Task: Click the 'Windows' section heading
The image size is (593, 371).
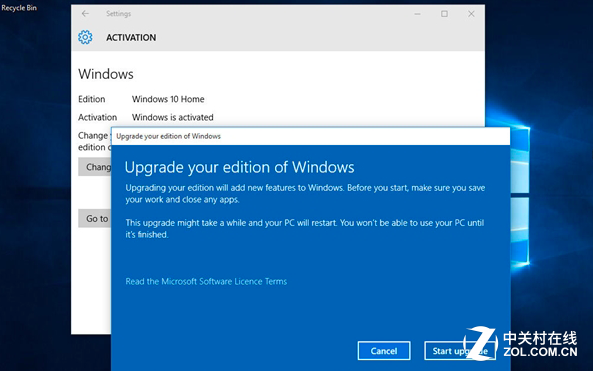Action: coord(106,74)
